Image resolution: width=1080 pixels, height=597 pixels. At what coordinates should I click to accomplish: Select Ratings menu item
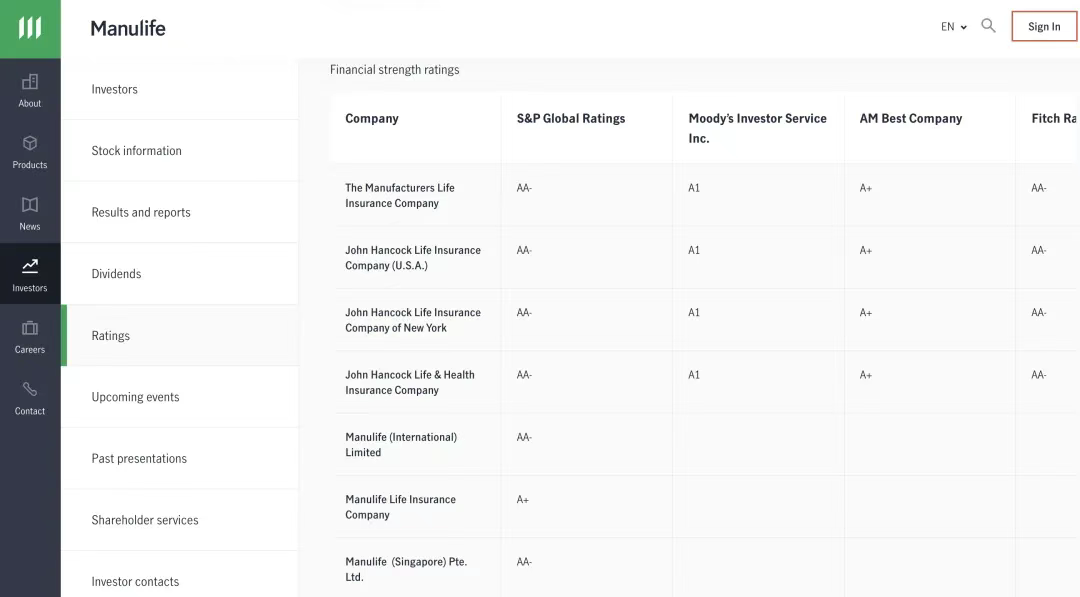(180, 335)
